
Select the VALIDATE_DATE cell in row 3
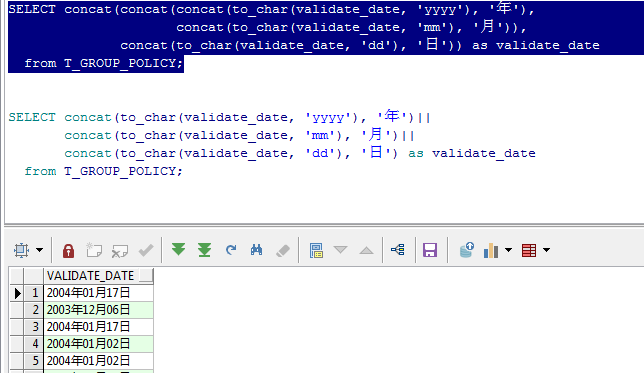pyautogui.click(x=99, y=327)
